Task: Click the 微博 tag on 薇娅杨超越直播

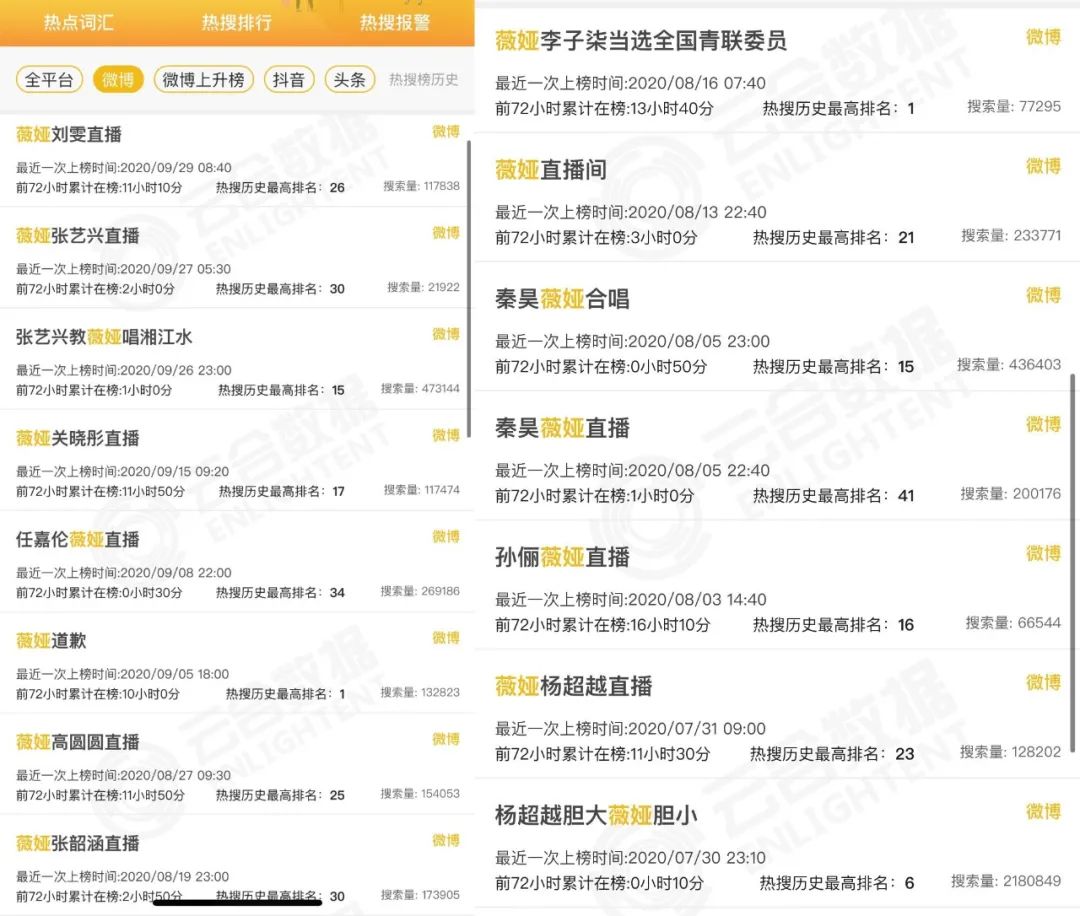Action: click(x=1043, y=683)
